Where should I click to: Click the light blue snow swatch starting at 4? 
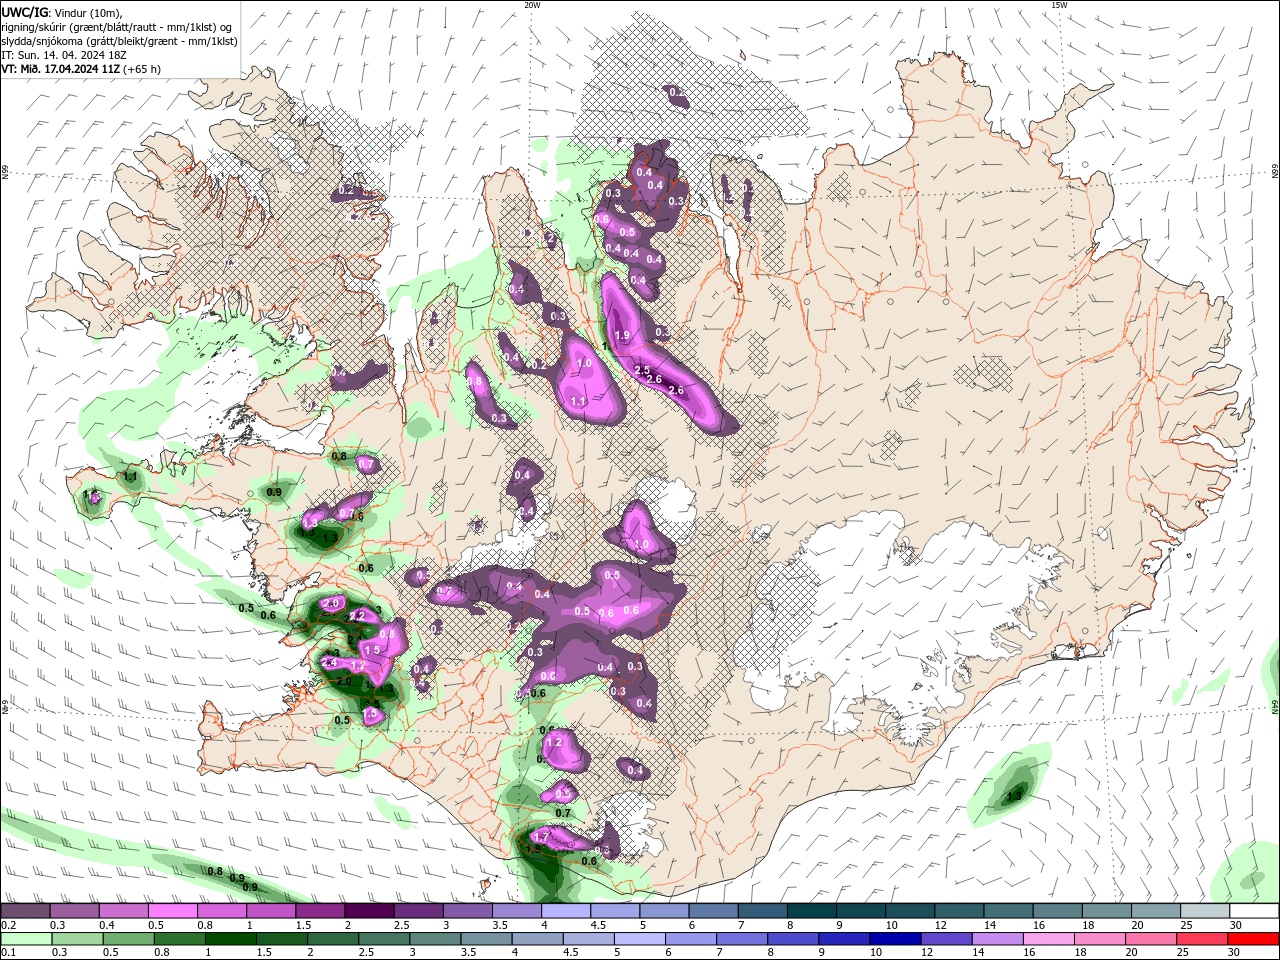pos(566,911)
